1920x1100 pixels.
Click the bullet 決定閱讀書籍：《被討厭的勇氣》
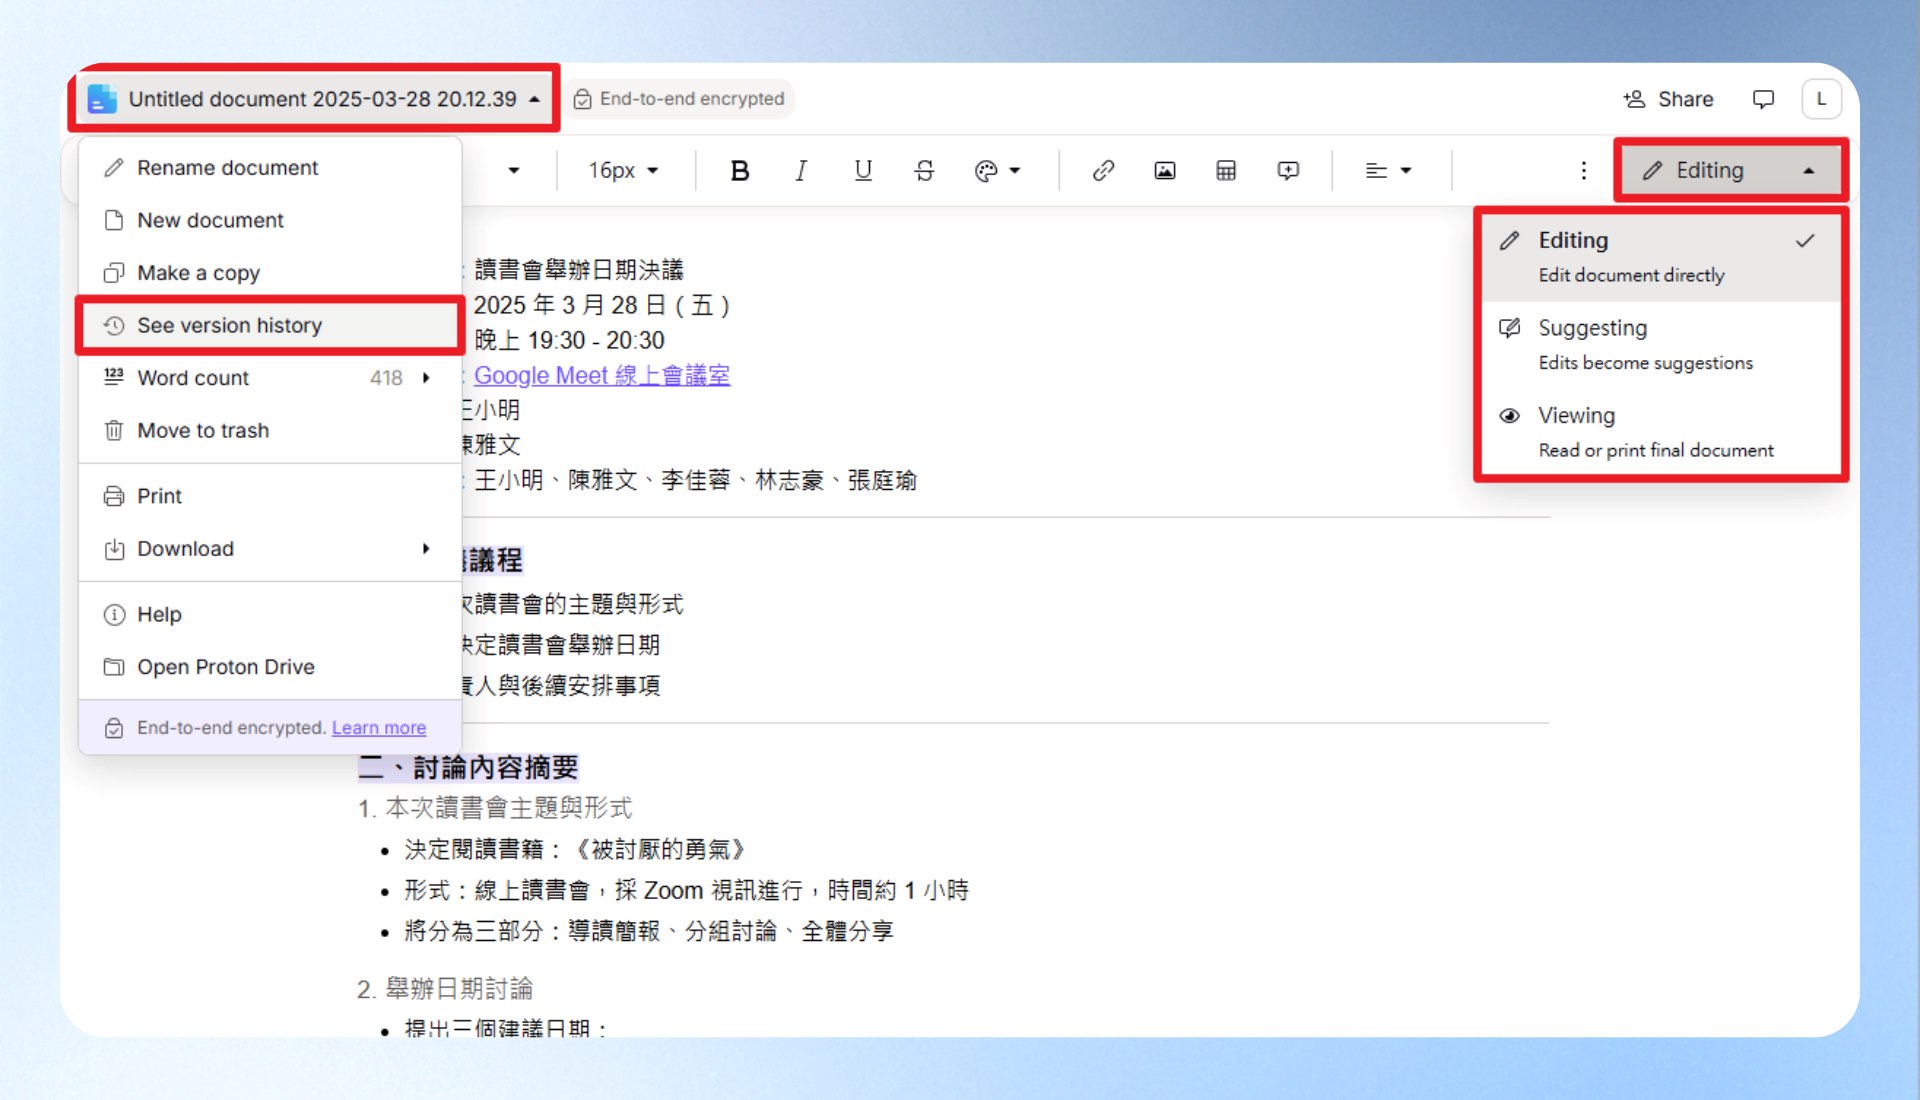(575, 850)
